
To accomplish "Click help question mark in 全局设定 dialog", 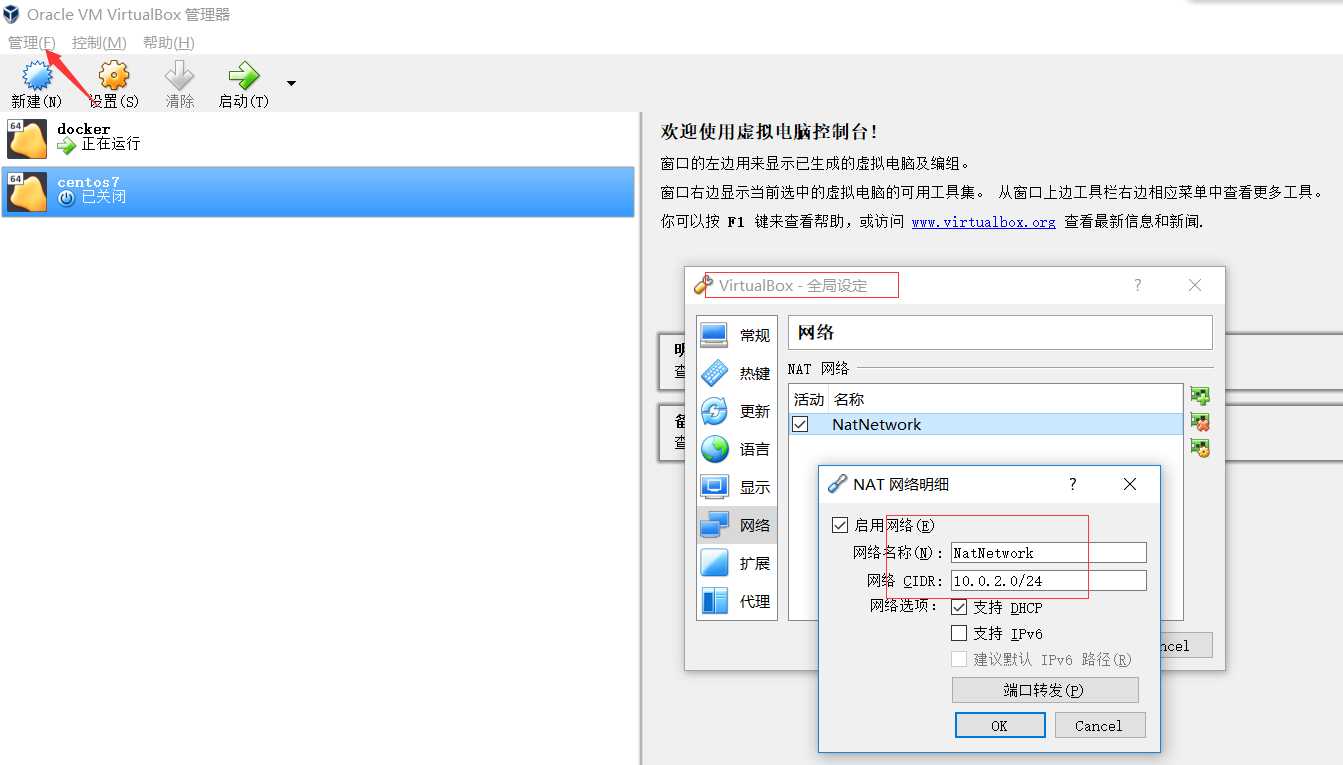I will click(x=1137, y=285).
